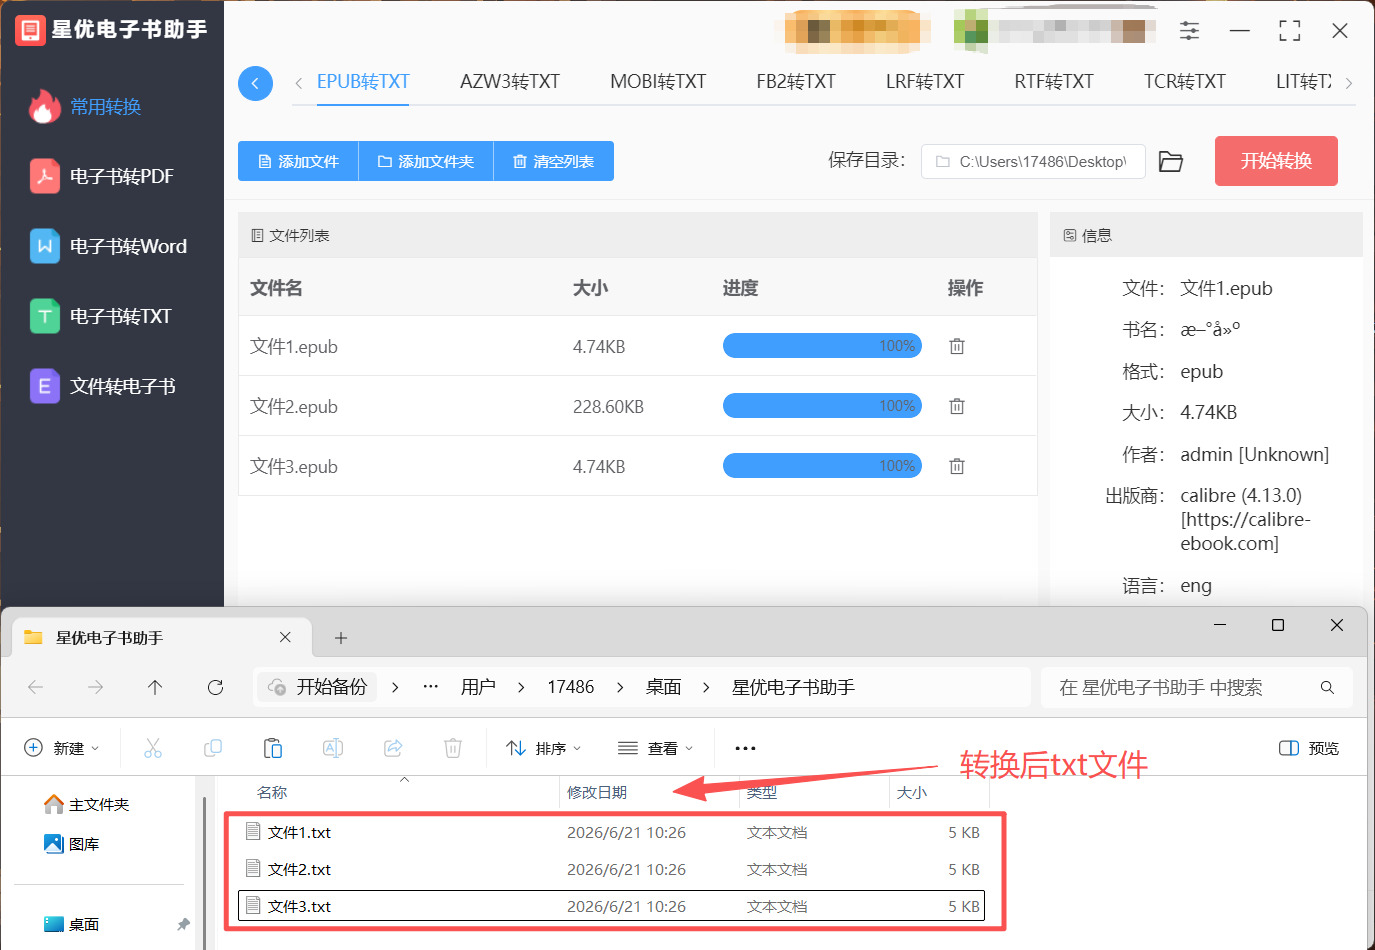Open the settings sliders icon in title bar

click(x=1189, y=31)
